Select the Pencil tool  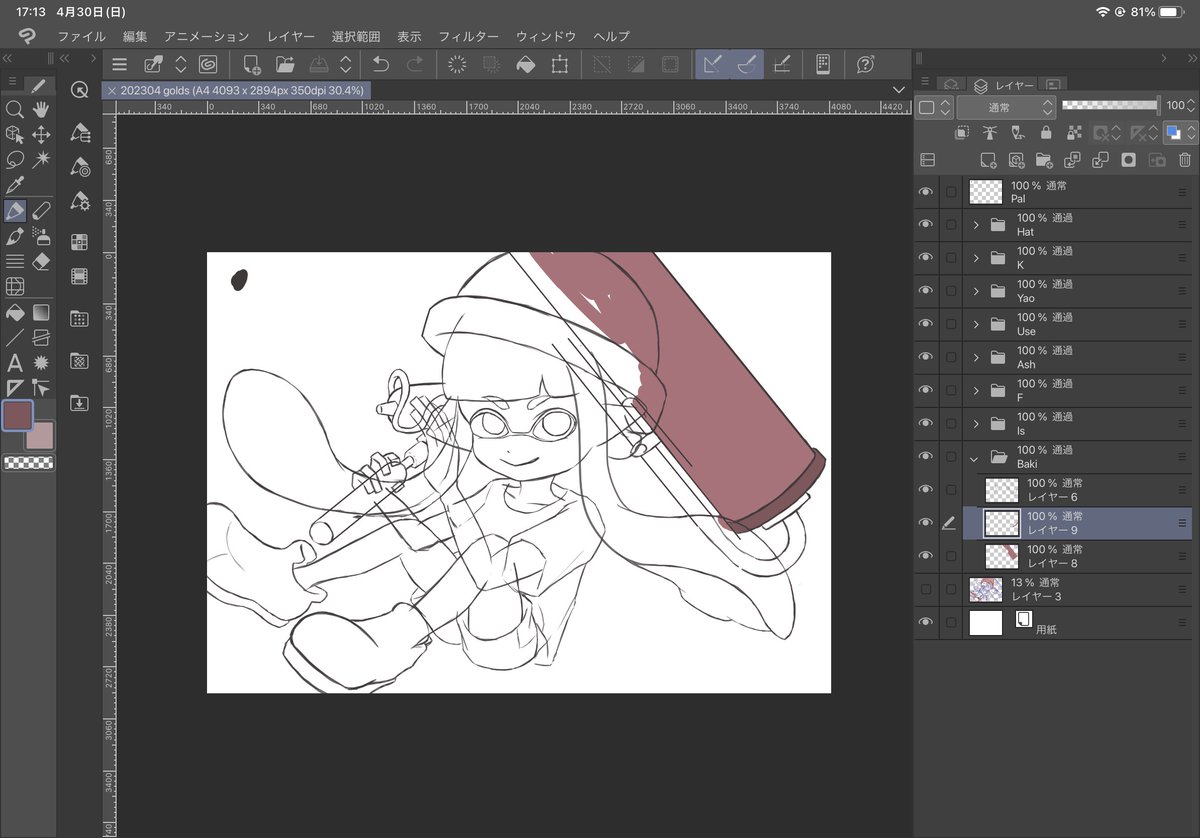point(41,211)
